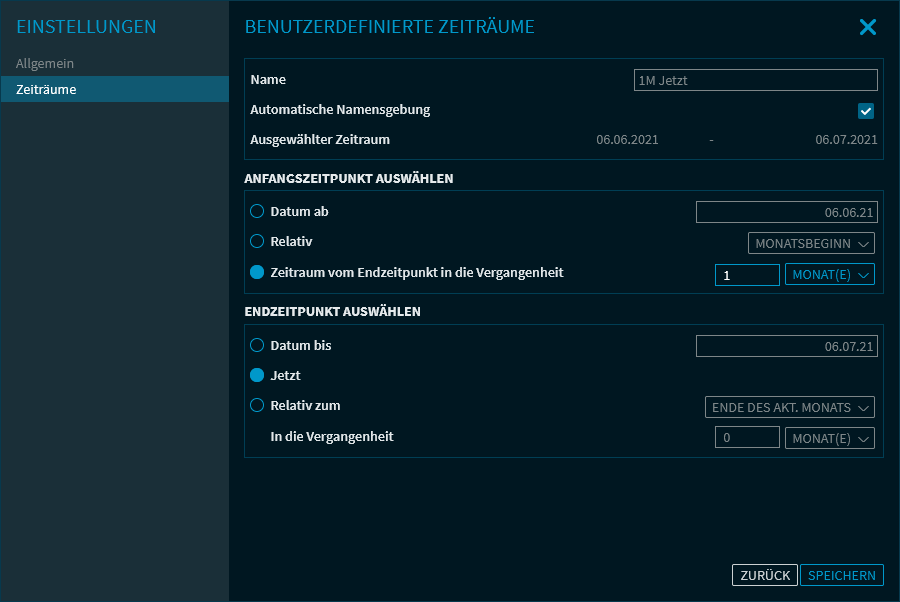This screenshot has width=900, height=602.
Task: Open the MONAT(E) dropdown under 'In die Vergangenheit'
Action: tap(829, 438)
